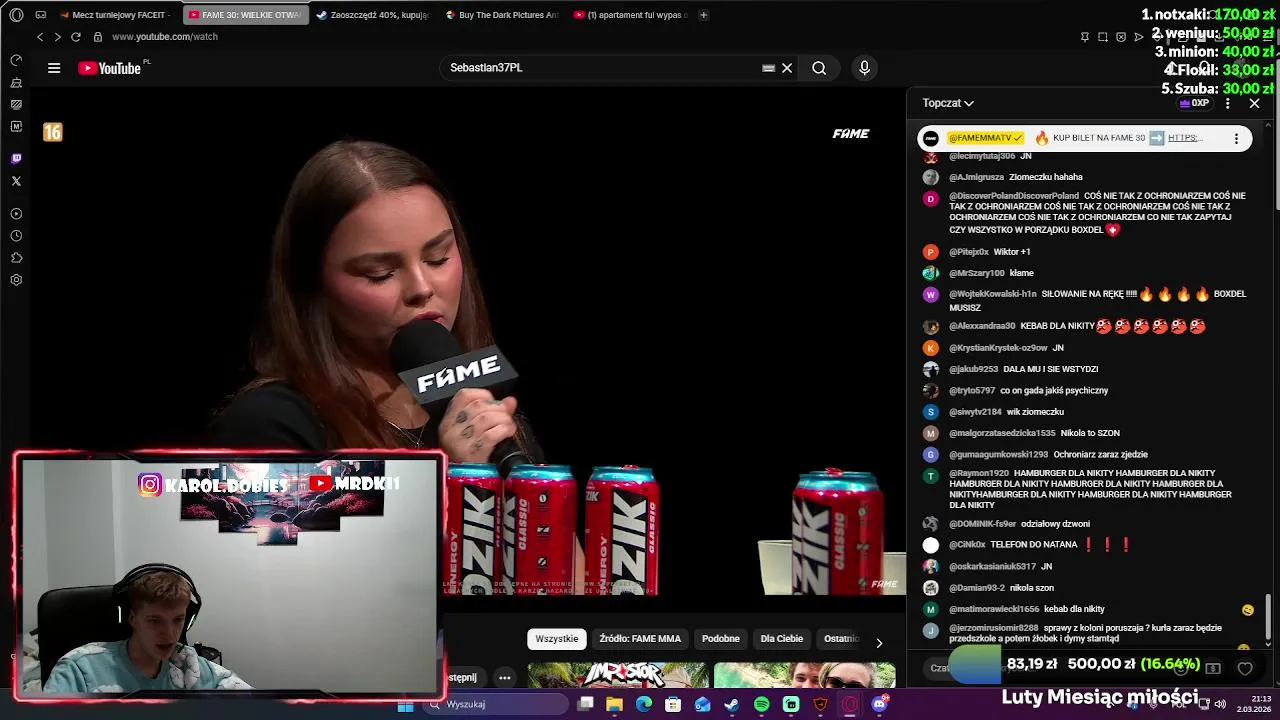The height and width of the screenshot is (720, 1280).
Task: Open the on-screen keyboard icon in search box
Action: click(x=768, y=68)
